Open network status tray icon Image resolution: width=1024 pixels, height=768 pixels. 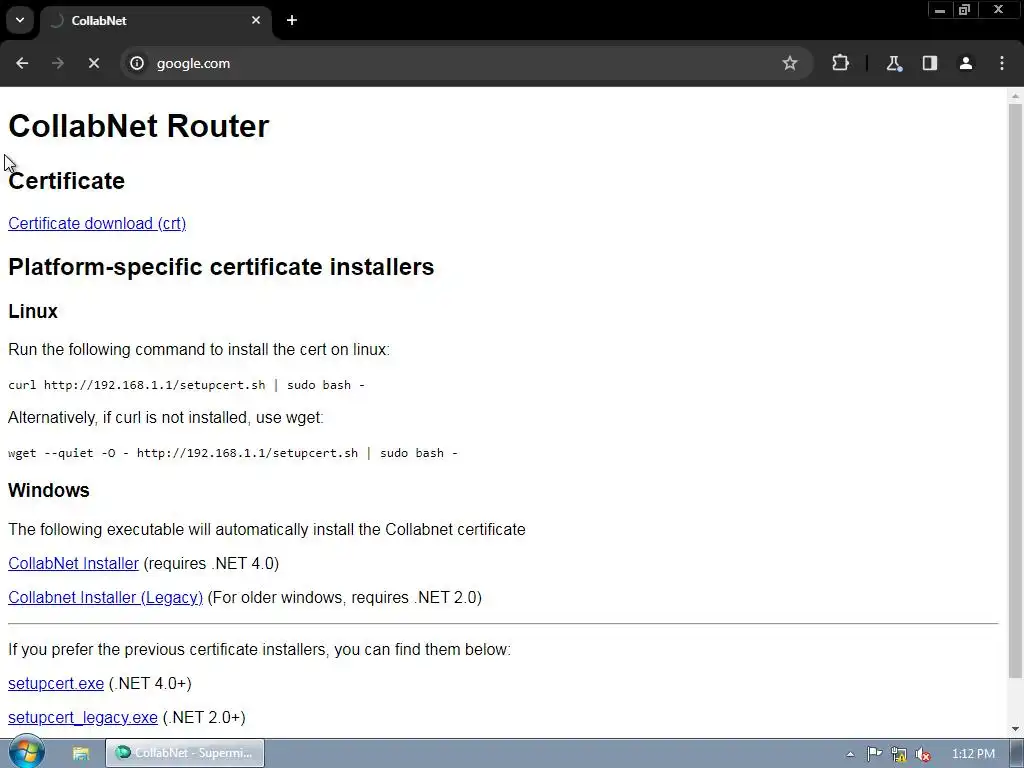point(899,754)
